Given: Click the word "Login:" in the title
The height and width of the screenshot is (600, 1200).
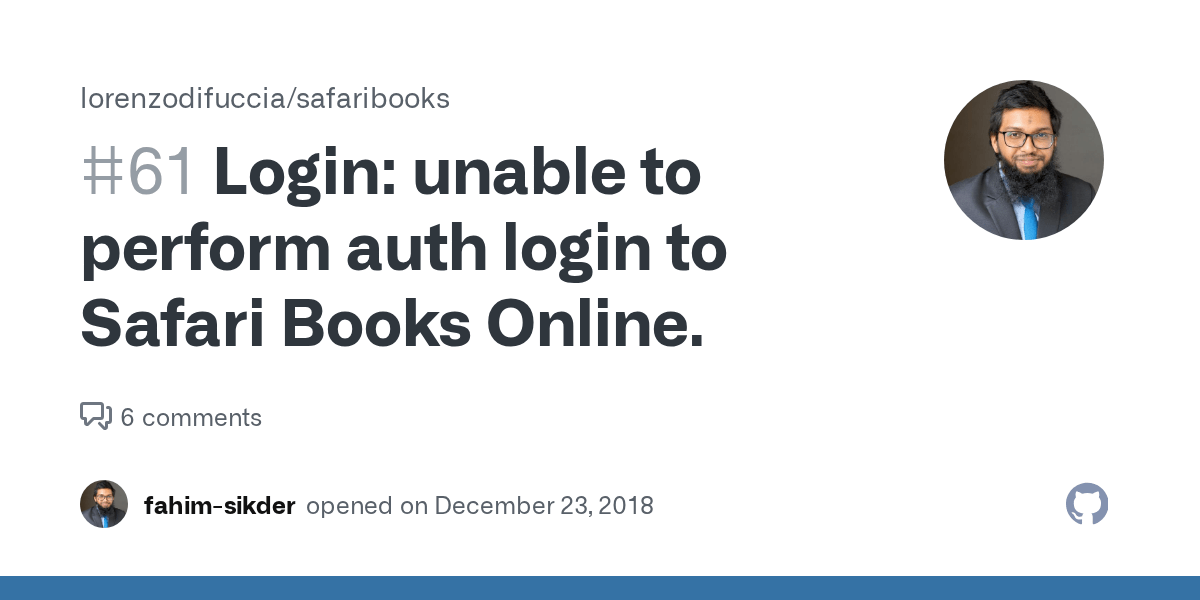Looking at the screenshot, I should point(305,175).
